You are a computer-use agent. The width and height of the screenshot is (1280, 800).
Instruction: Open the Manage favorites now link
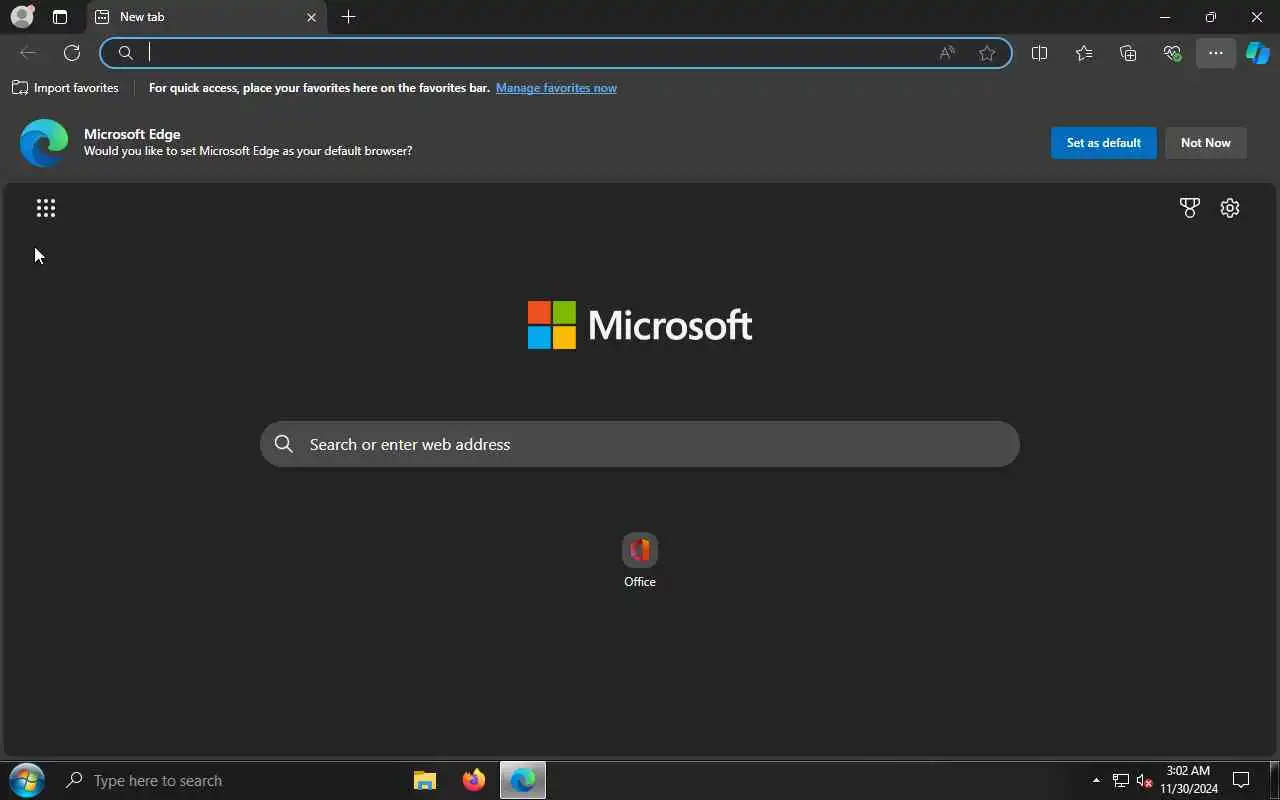click(x=556, y=88)
